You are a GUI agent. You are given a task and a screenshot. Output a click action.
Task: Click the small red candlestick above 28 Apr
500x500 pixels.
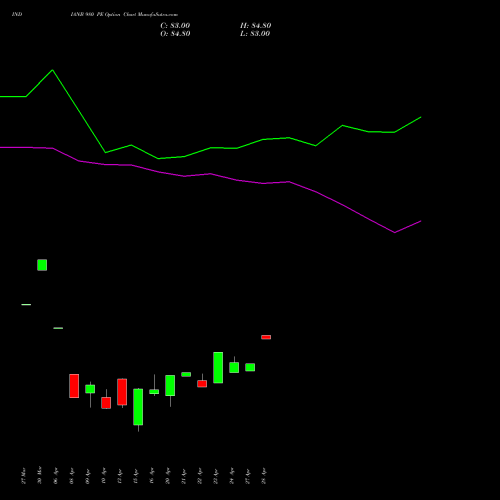266,337
